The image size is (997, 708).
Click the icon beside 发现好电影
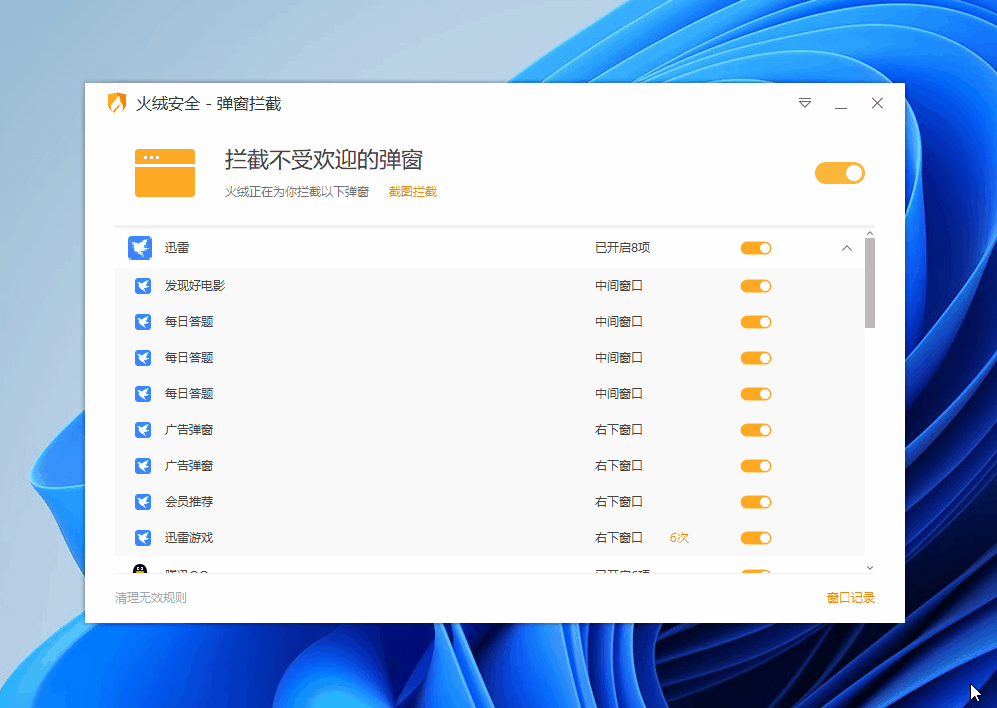(143, 286)
